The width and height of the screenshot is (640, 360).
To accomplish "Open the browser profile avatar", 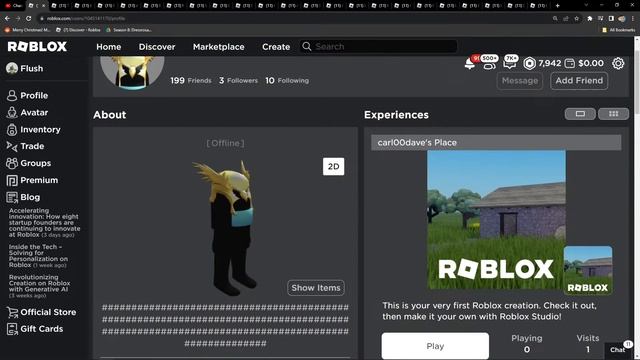I will [x=622, y=18].
